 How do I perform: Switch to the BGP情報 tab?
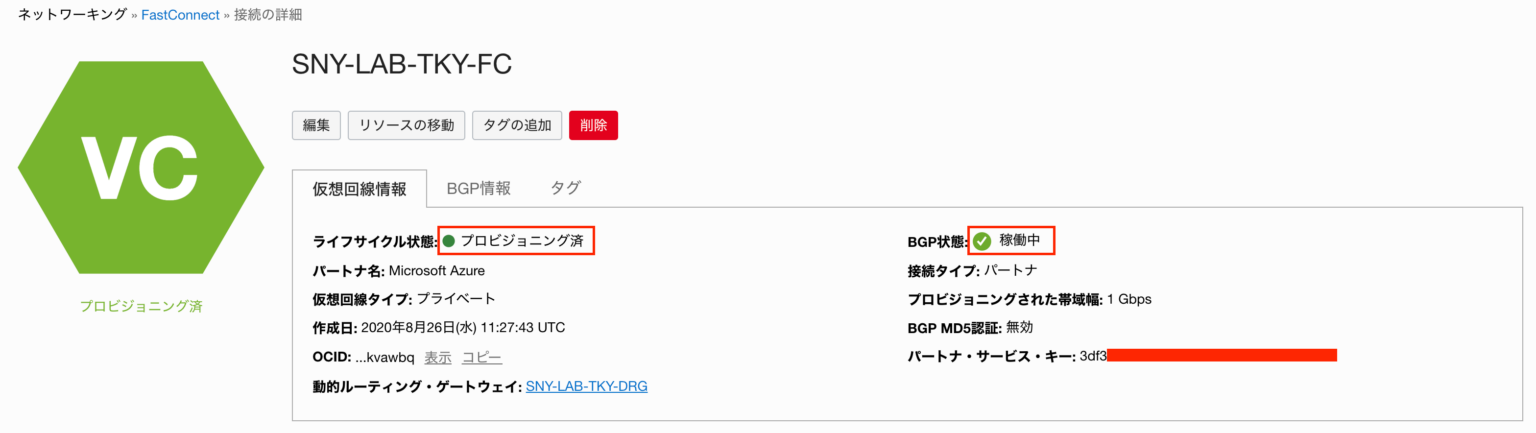point(478,188)
